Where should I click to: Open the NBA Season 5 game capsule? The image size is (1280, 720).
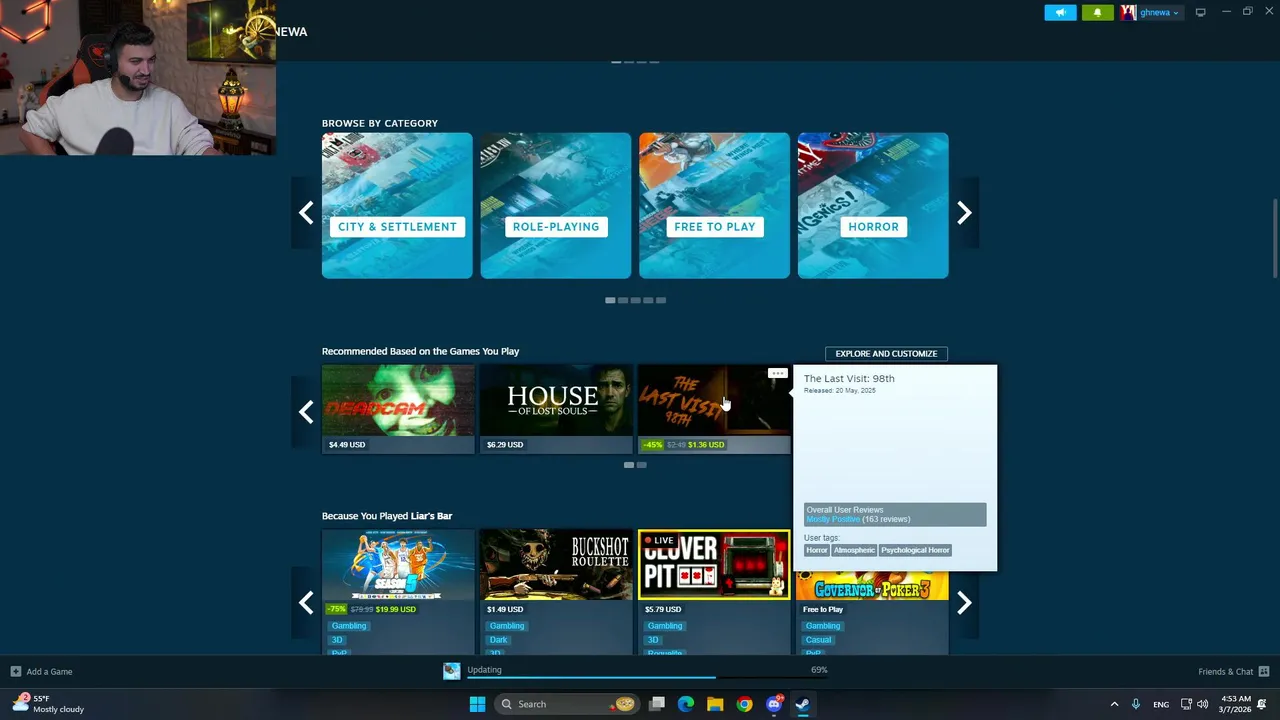click(398, 565)
